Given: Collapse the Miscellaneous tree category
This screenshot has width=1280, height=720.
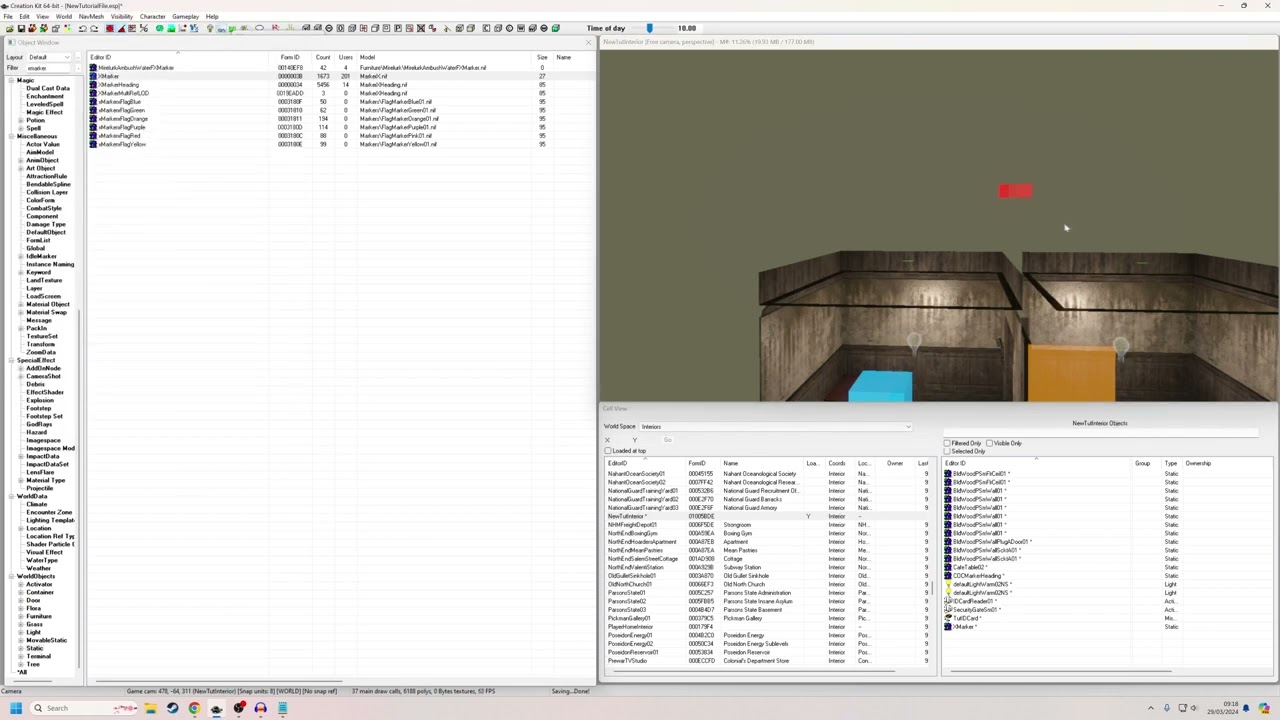Looking at the screenshot, I should pos(12,136).
